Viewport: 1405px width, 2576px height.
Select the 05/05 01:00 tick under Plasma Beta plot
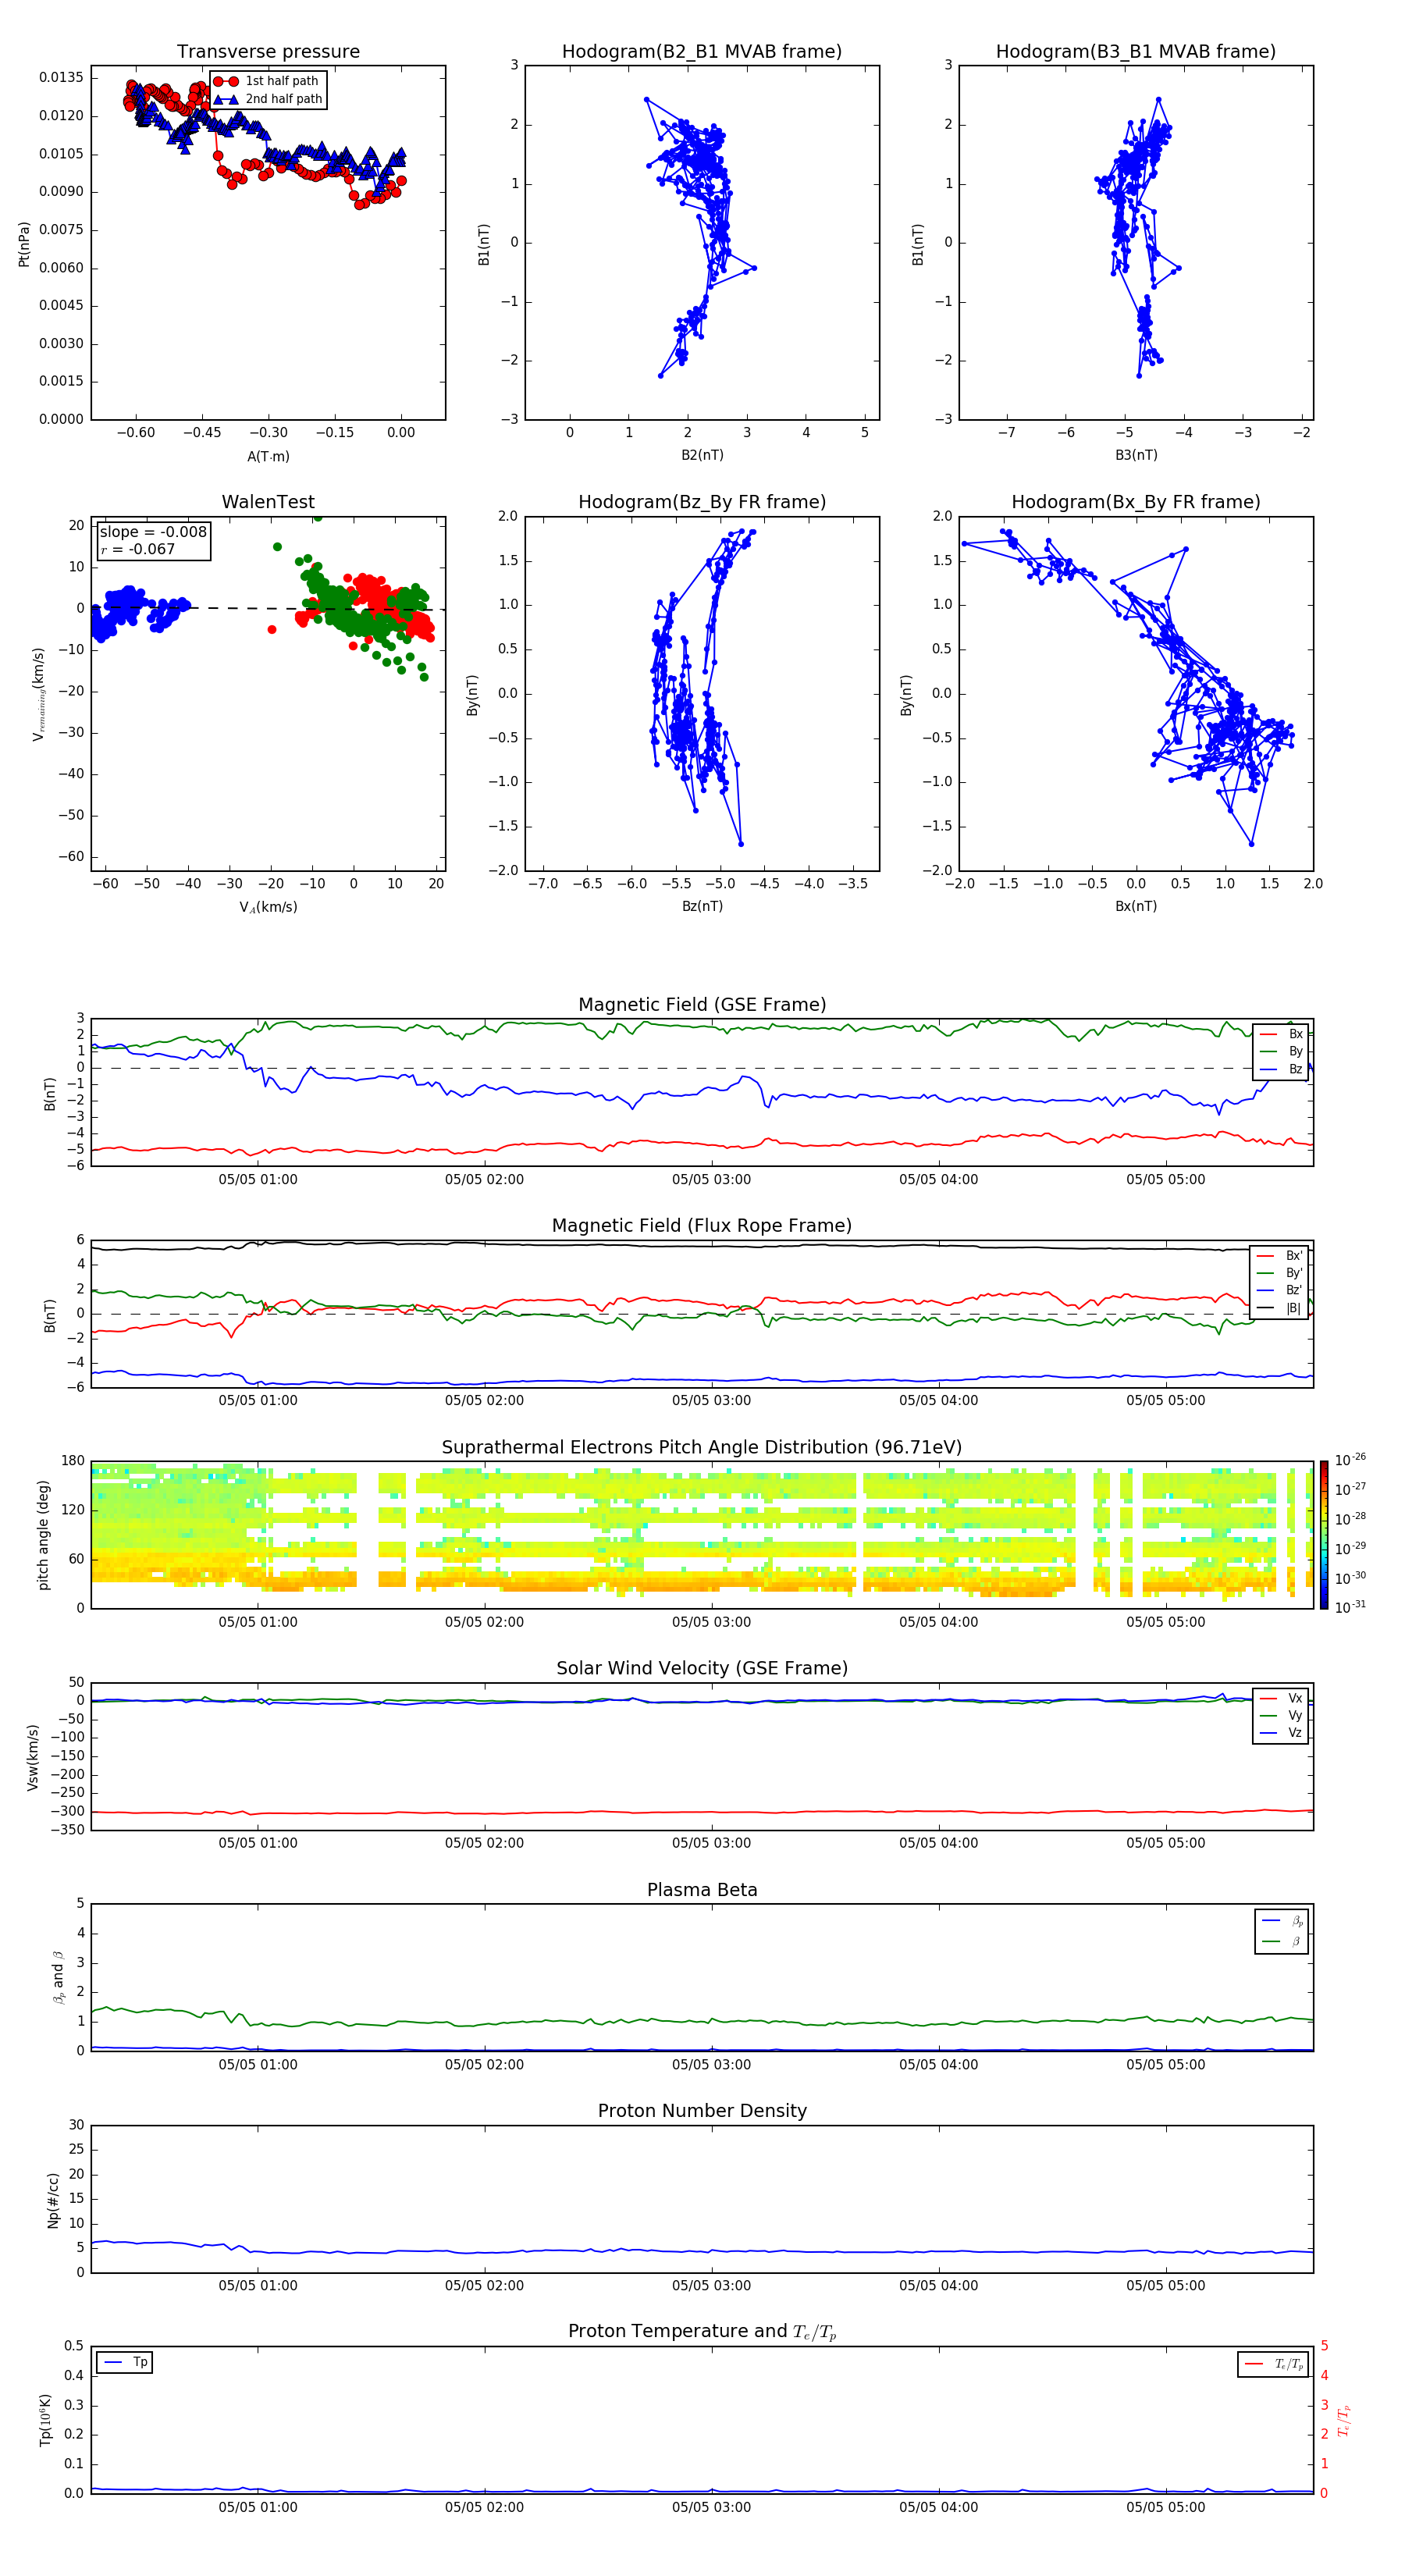tap(258, 2065)
